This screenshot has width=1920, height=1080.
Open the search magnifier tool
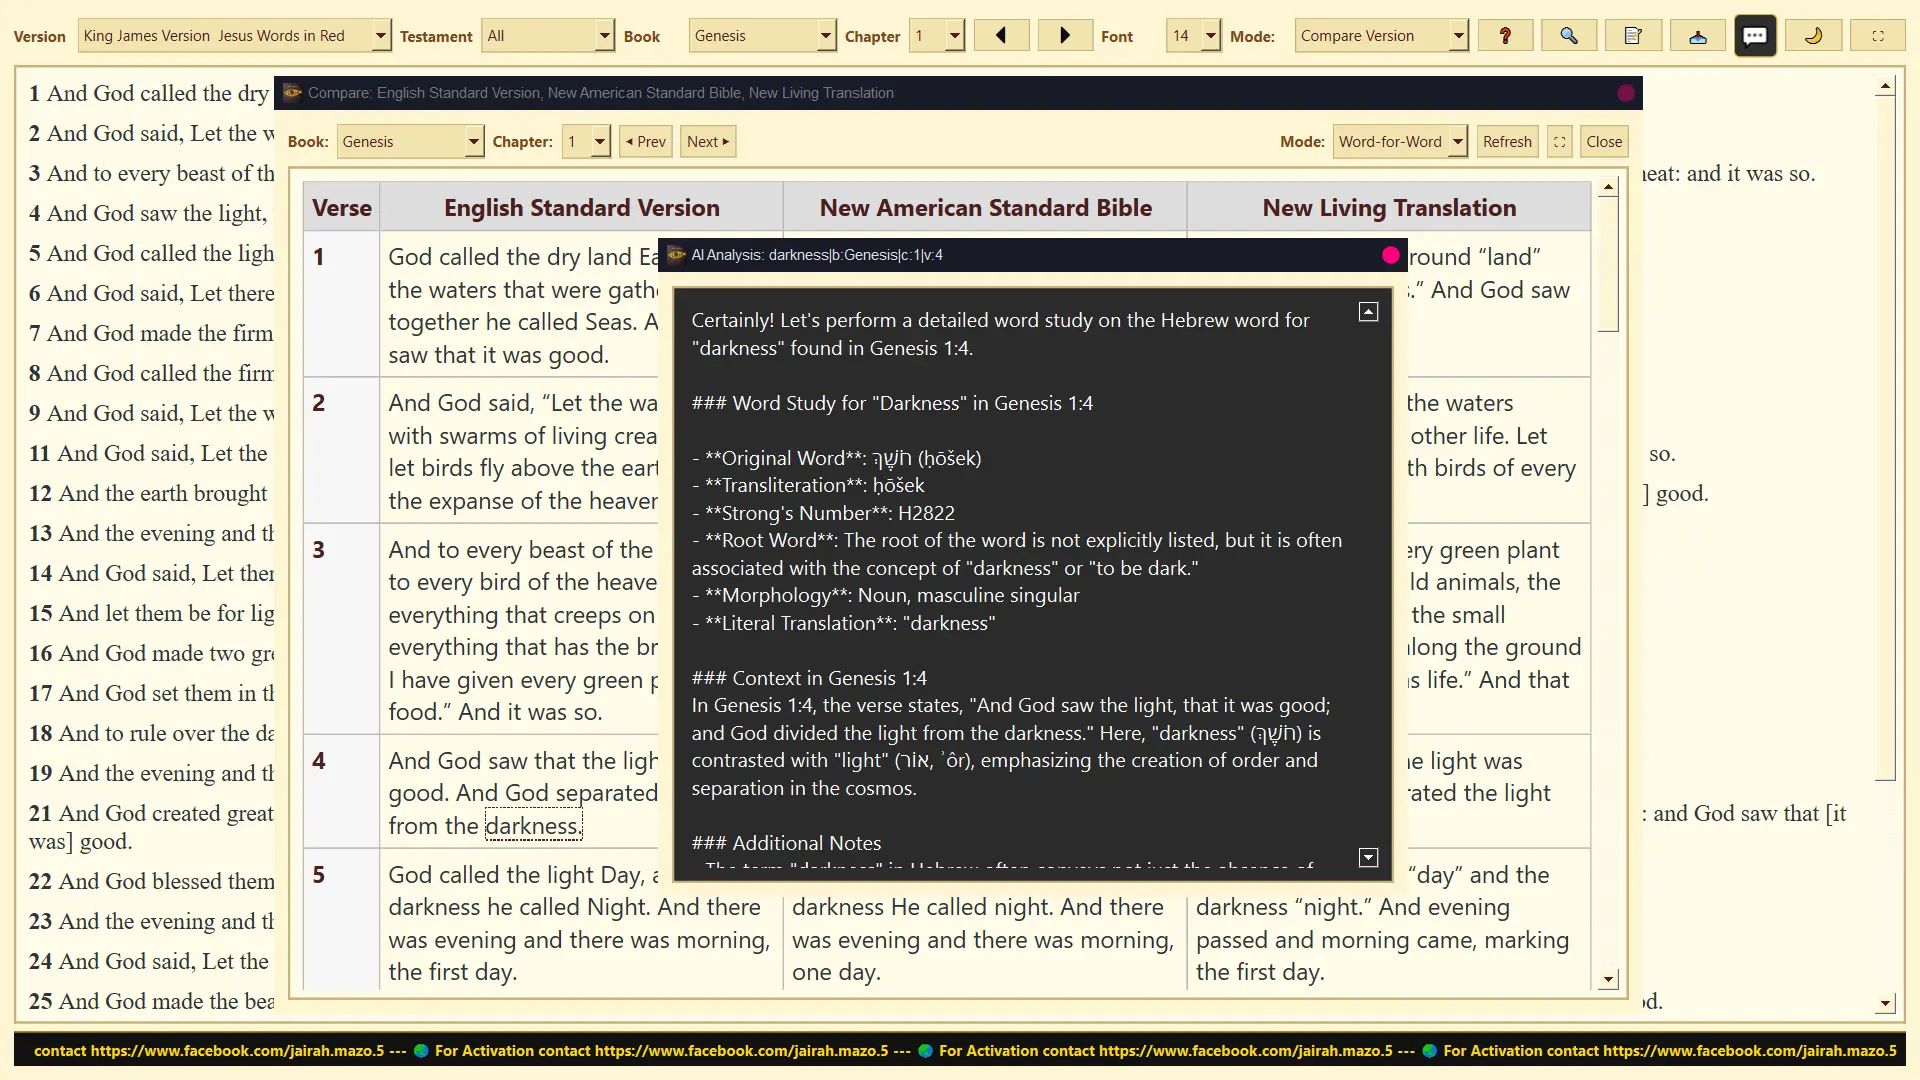click(1569, 36)
